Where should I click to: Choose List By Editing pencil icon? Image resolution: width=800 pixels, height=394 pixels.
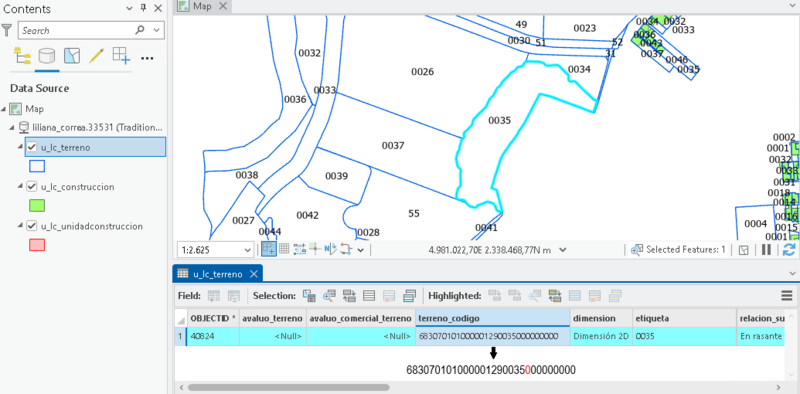tap(96, 56)
